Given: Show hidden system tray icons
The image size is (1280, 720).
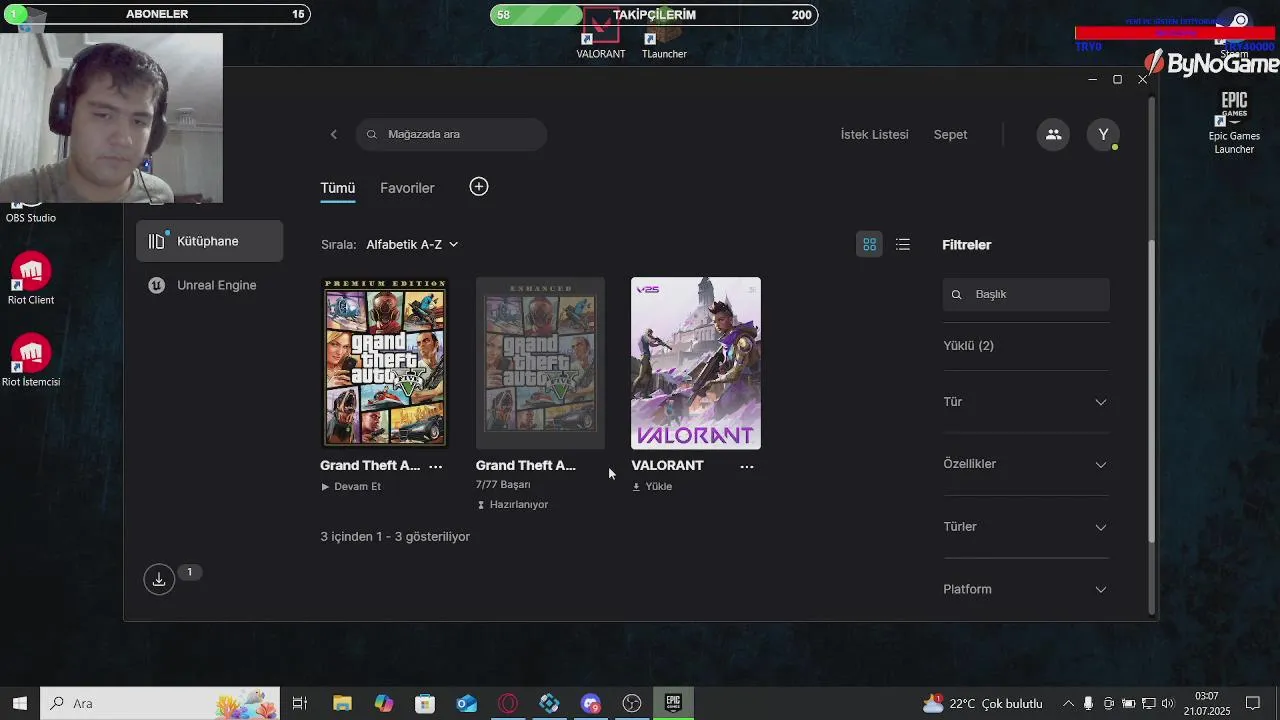Looking at the screenshot, I should point(1068,703).
